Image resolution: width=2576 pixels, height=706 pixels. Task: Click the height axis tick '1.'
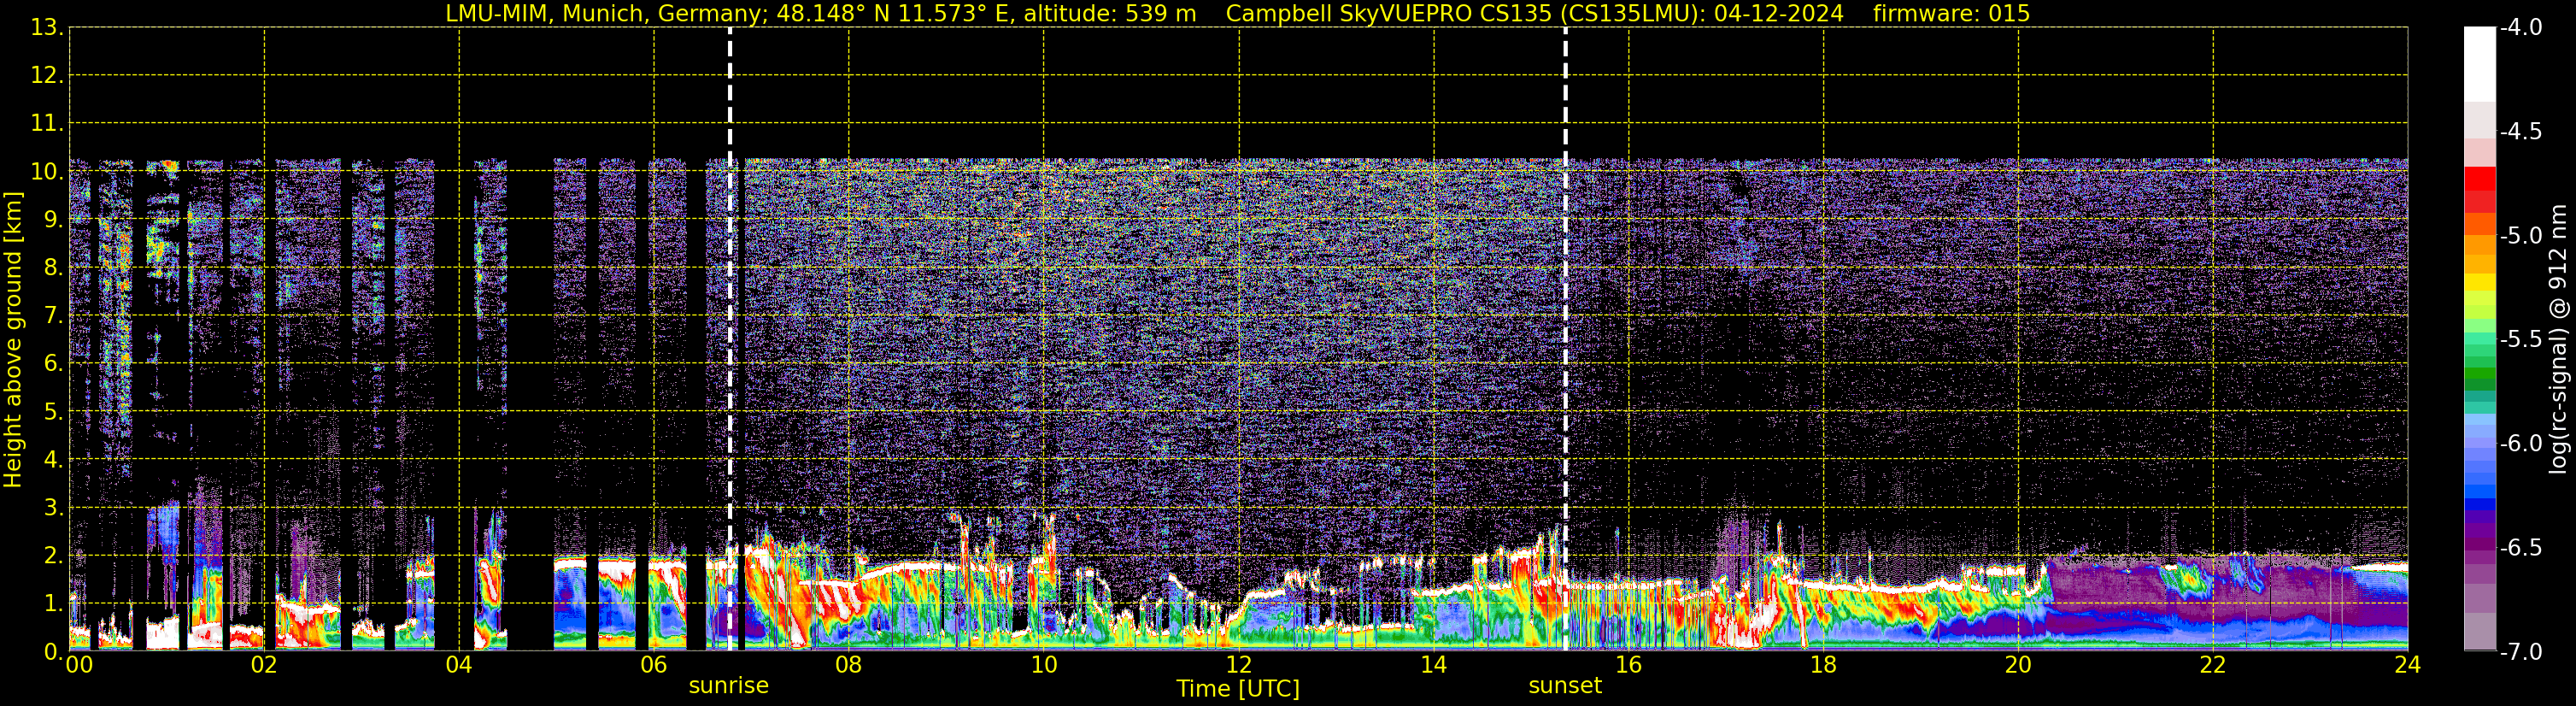point(53,604)
